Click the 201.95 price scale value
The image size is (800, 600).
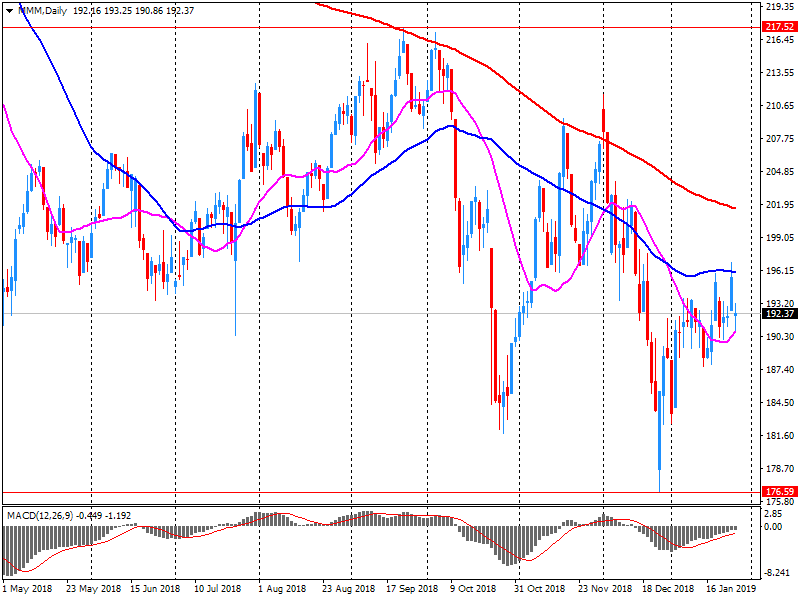coord(780,205)
